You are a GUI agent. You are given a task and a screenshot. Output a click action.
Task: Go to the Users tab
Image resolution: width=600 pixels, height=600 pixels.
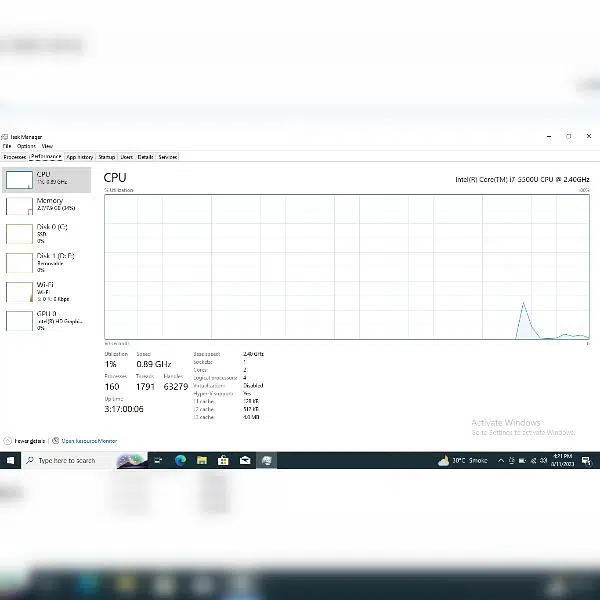126,157
